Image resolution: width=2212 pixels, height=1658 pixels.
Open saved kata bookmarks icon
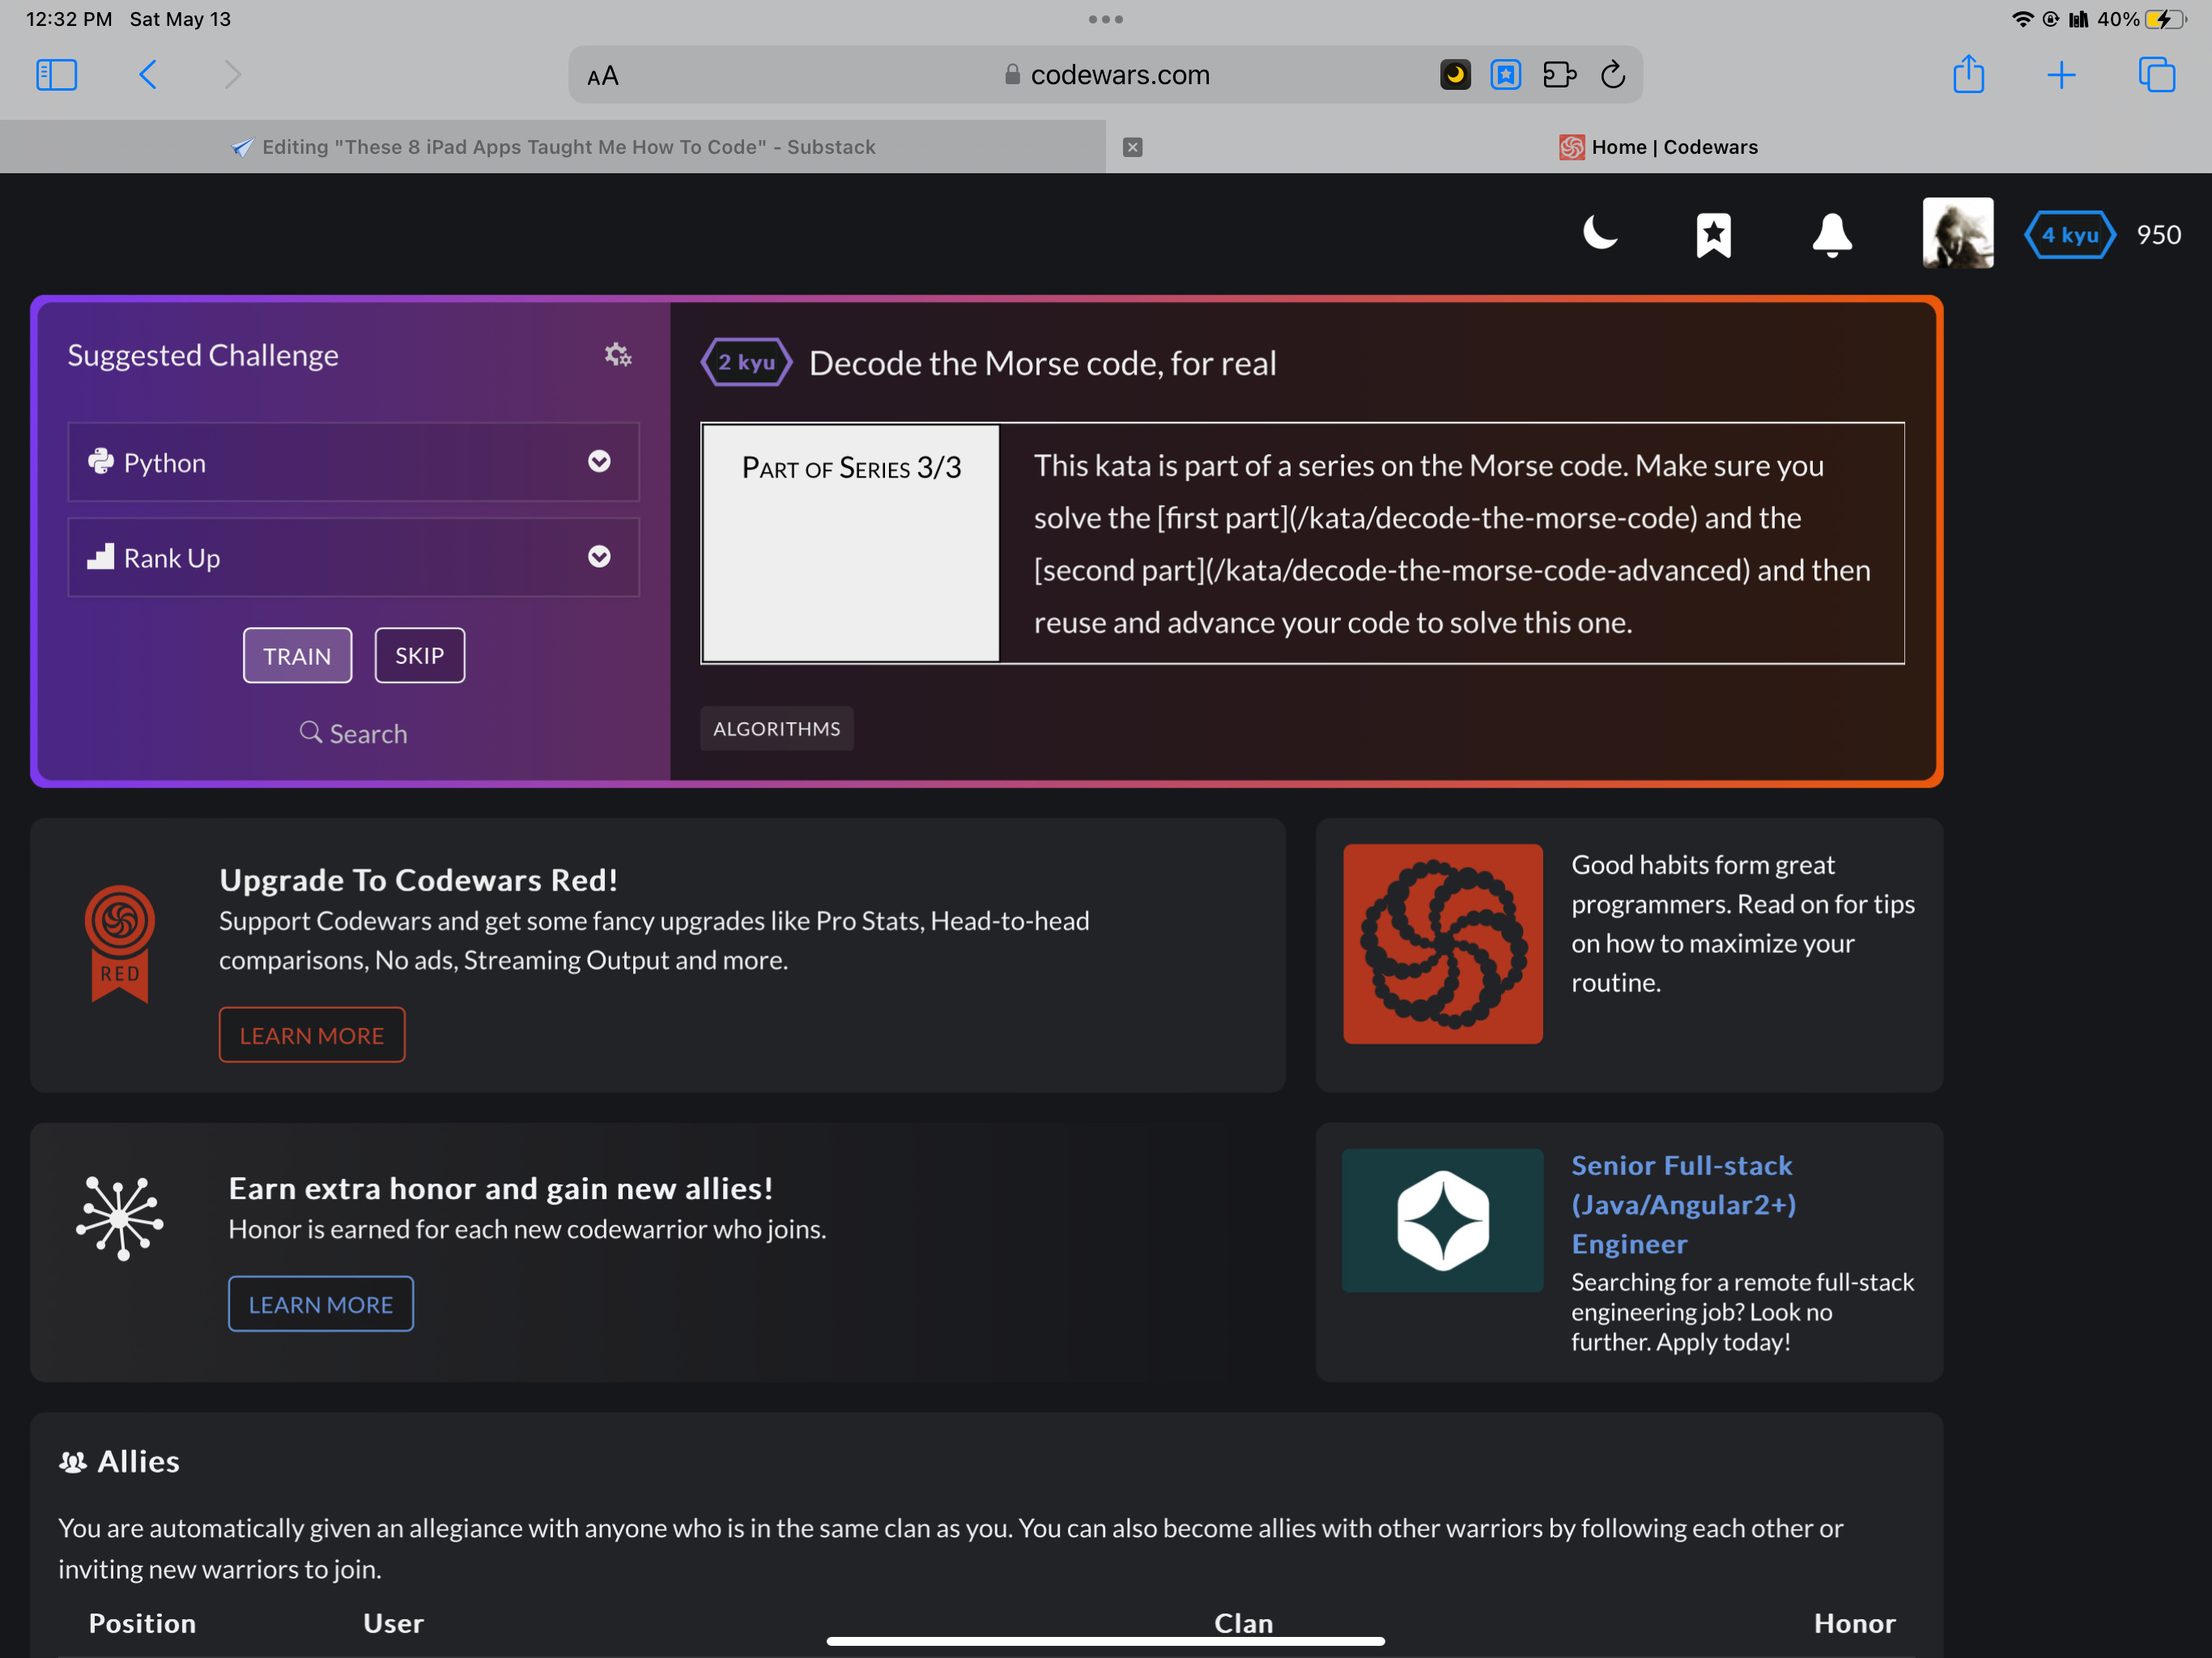1713,235
